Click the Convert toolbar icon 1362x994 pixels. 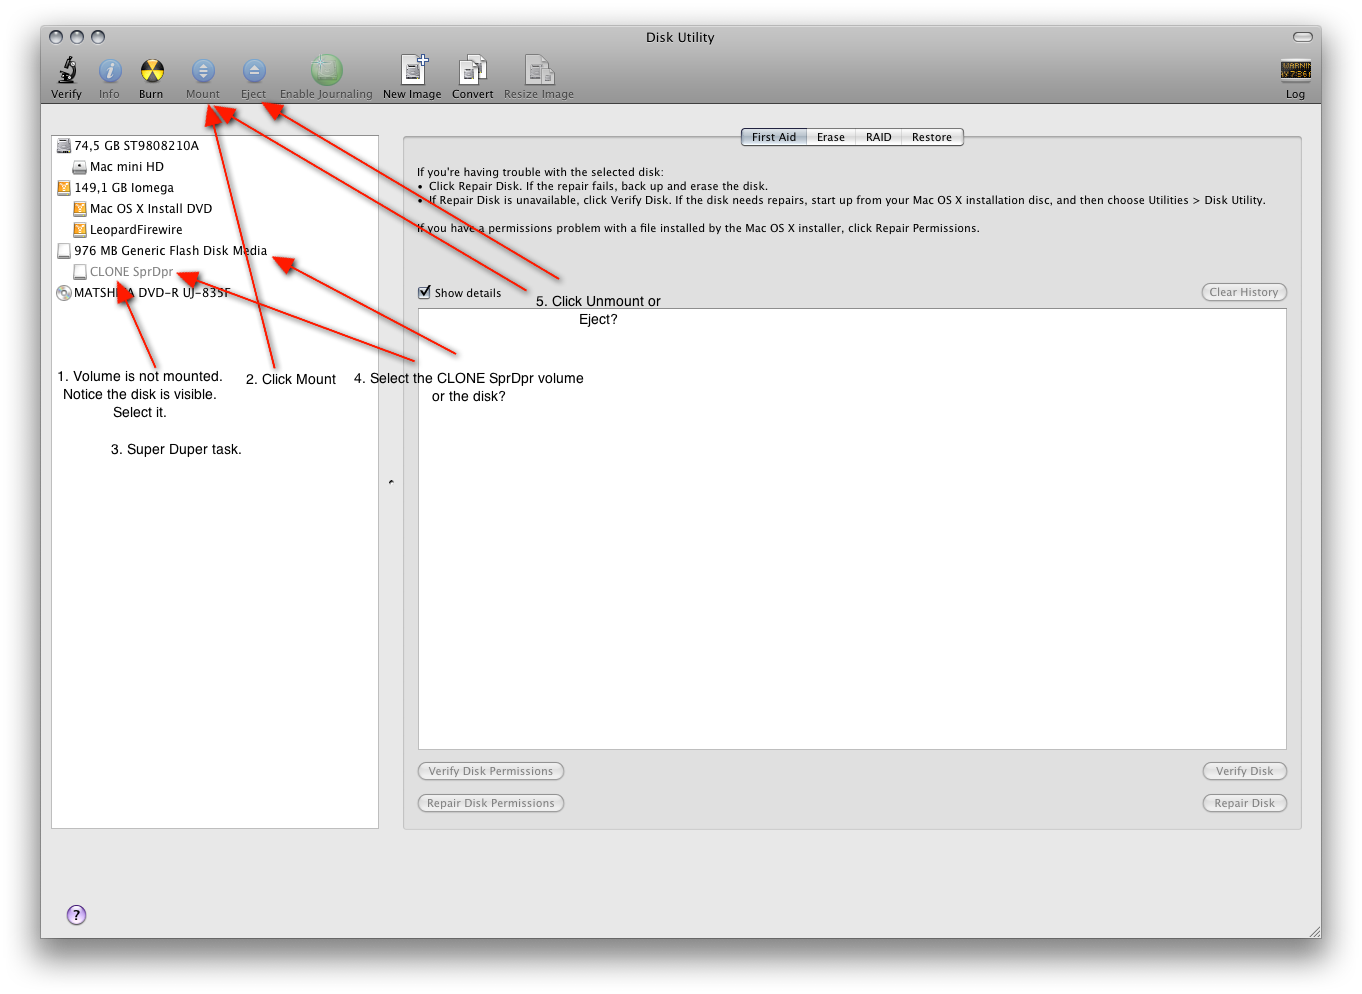472,70
